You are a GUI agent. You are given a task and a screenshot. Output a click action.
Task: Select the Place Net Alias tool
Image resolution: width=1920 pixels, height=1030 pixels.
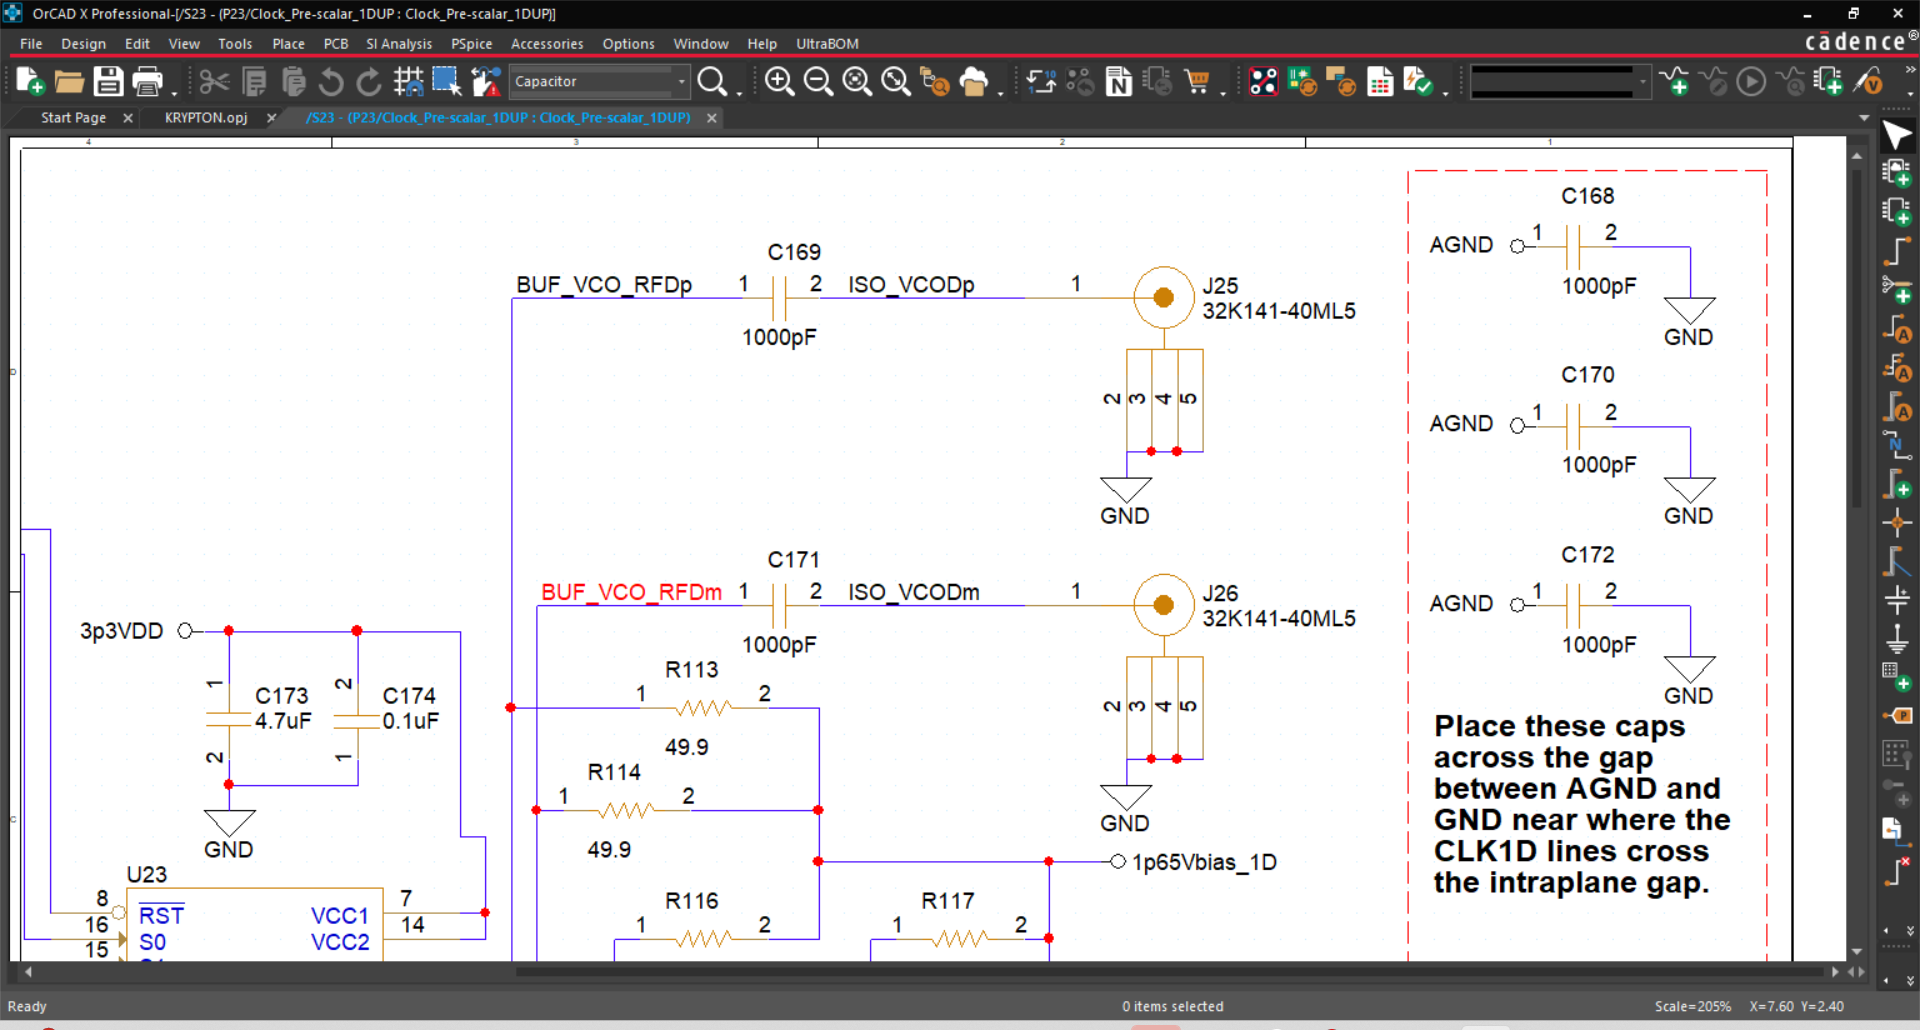coord(1897,445)
